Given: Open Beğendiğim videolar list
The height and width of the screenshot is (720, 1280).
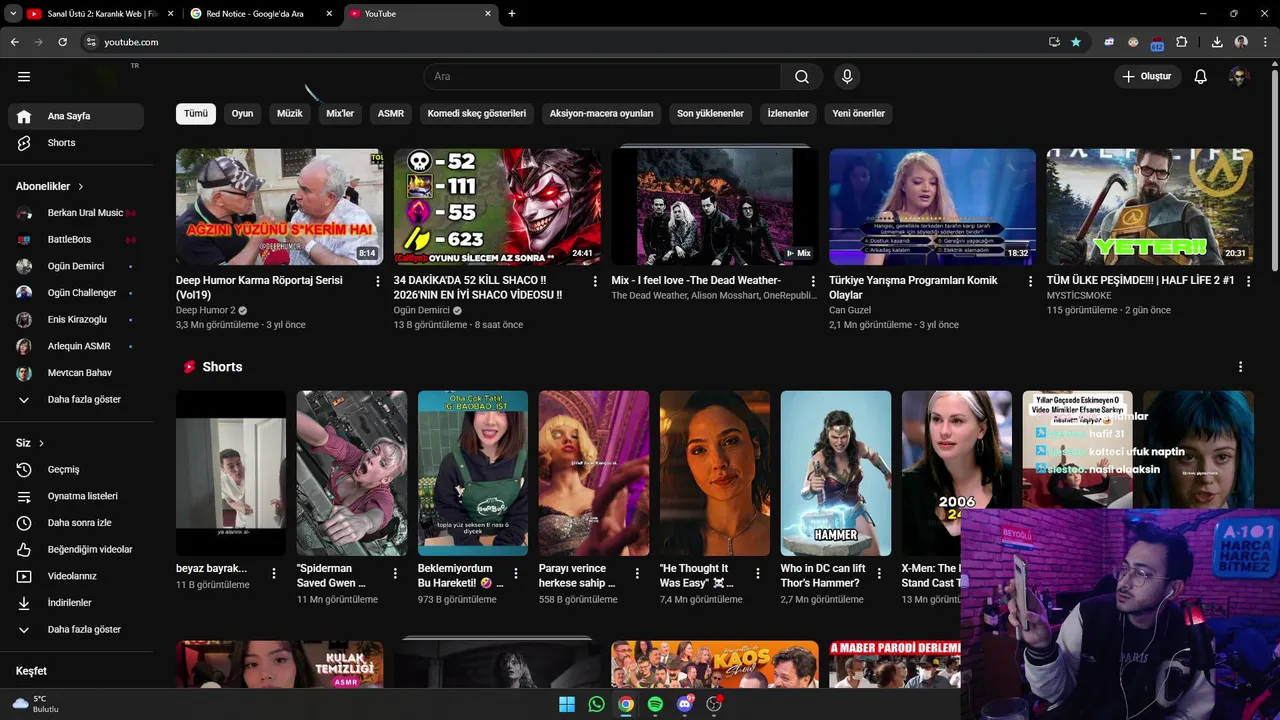Looking at the screenshot, I should (76, 549).
